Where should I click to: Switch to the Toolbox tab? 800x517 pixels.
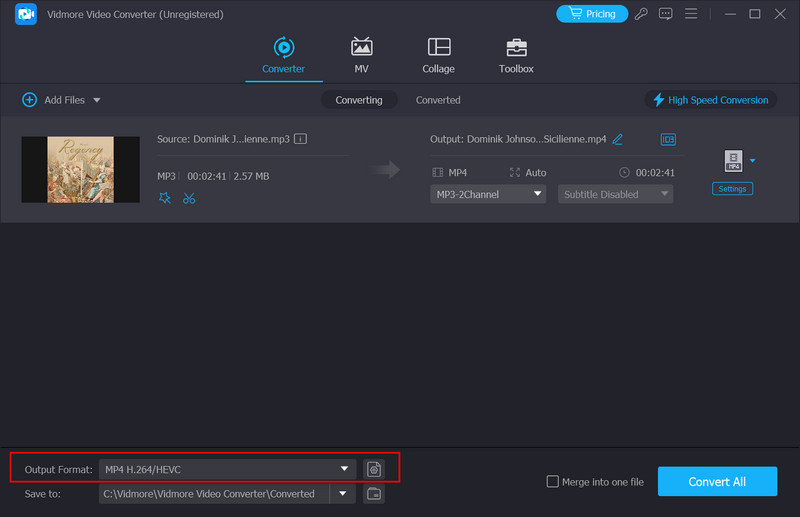(x=516, y=56)
